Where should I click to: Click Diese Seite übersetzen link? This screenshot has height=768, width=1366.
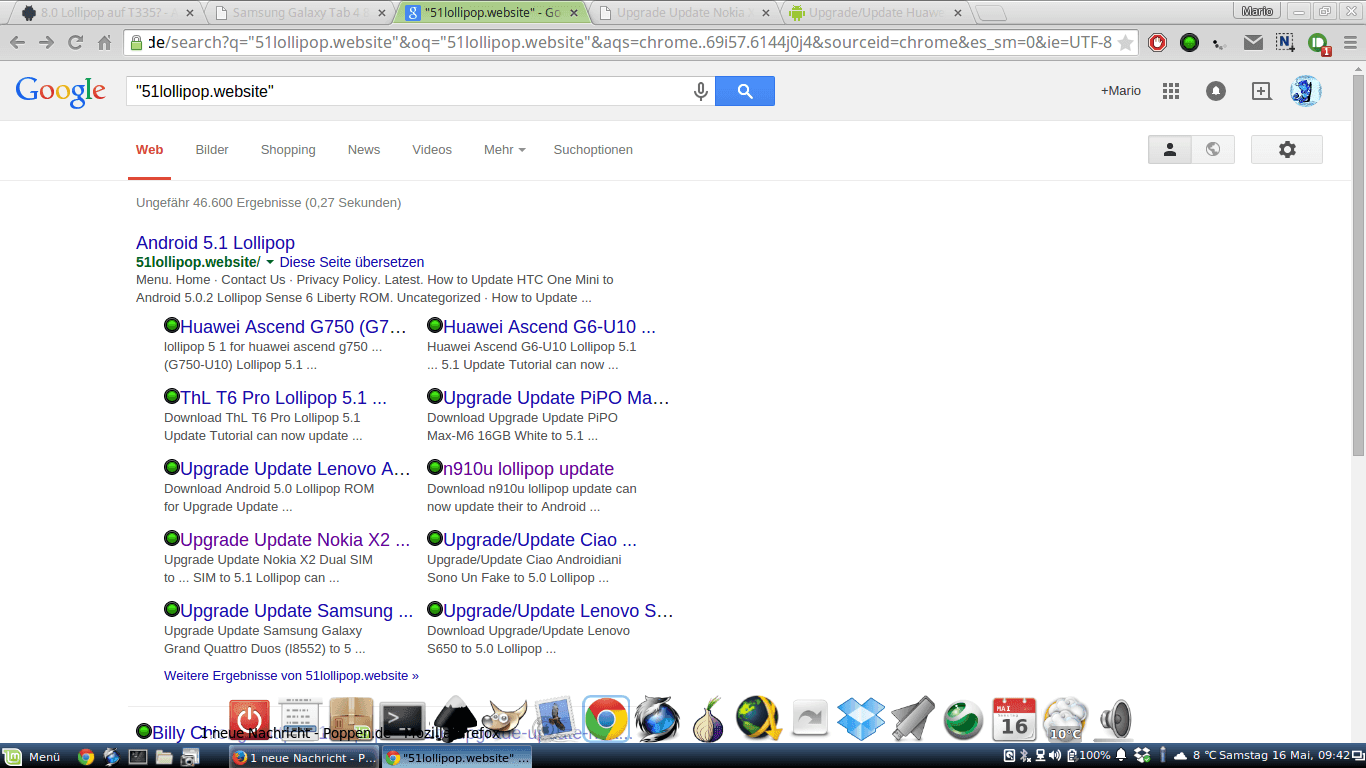tap(352, 262)
